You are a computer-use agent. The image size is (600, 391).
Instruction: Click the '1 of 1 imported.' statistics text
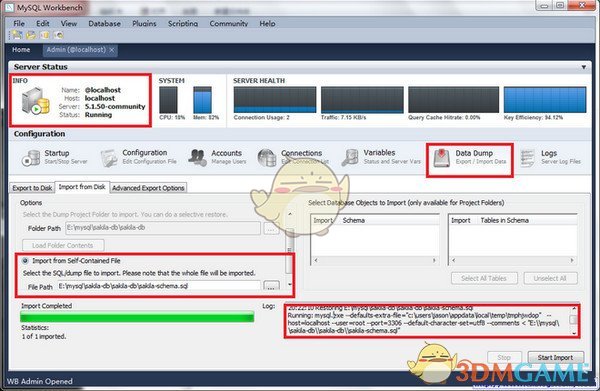pyautogui.click(x=44, y=337)
